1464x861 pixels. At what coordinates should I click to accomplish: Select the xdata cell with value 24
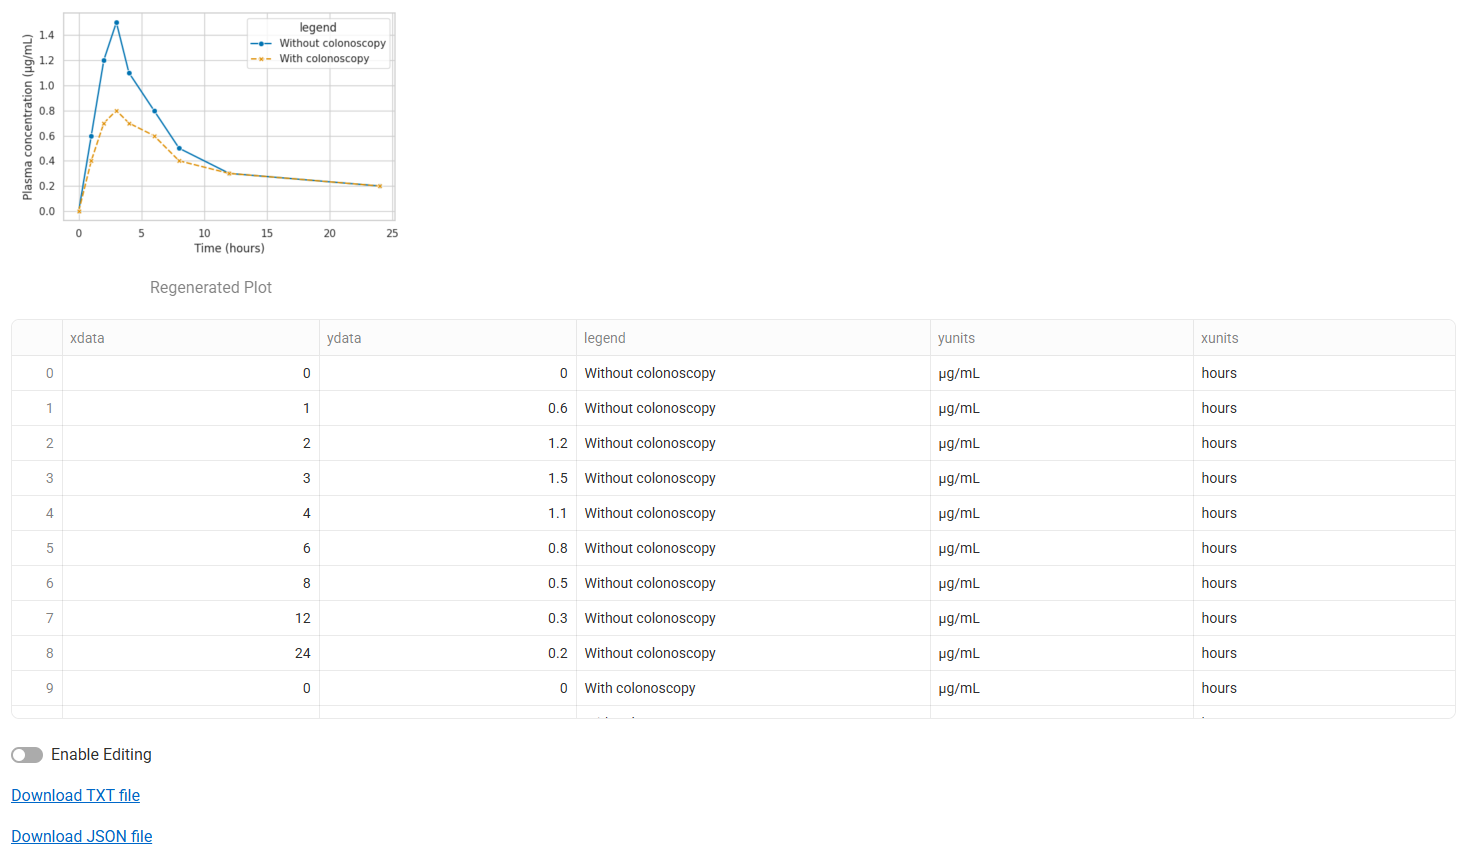click(190, 653)
